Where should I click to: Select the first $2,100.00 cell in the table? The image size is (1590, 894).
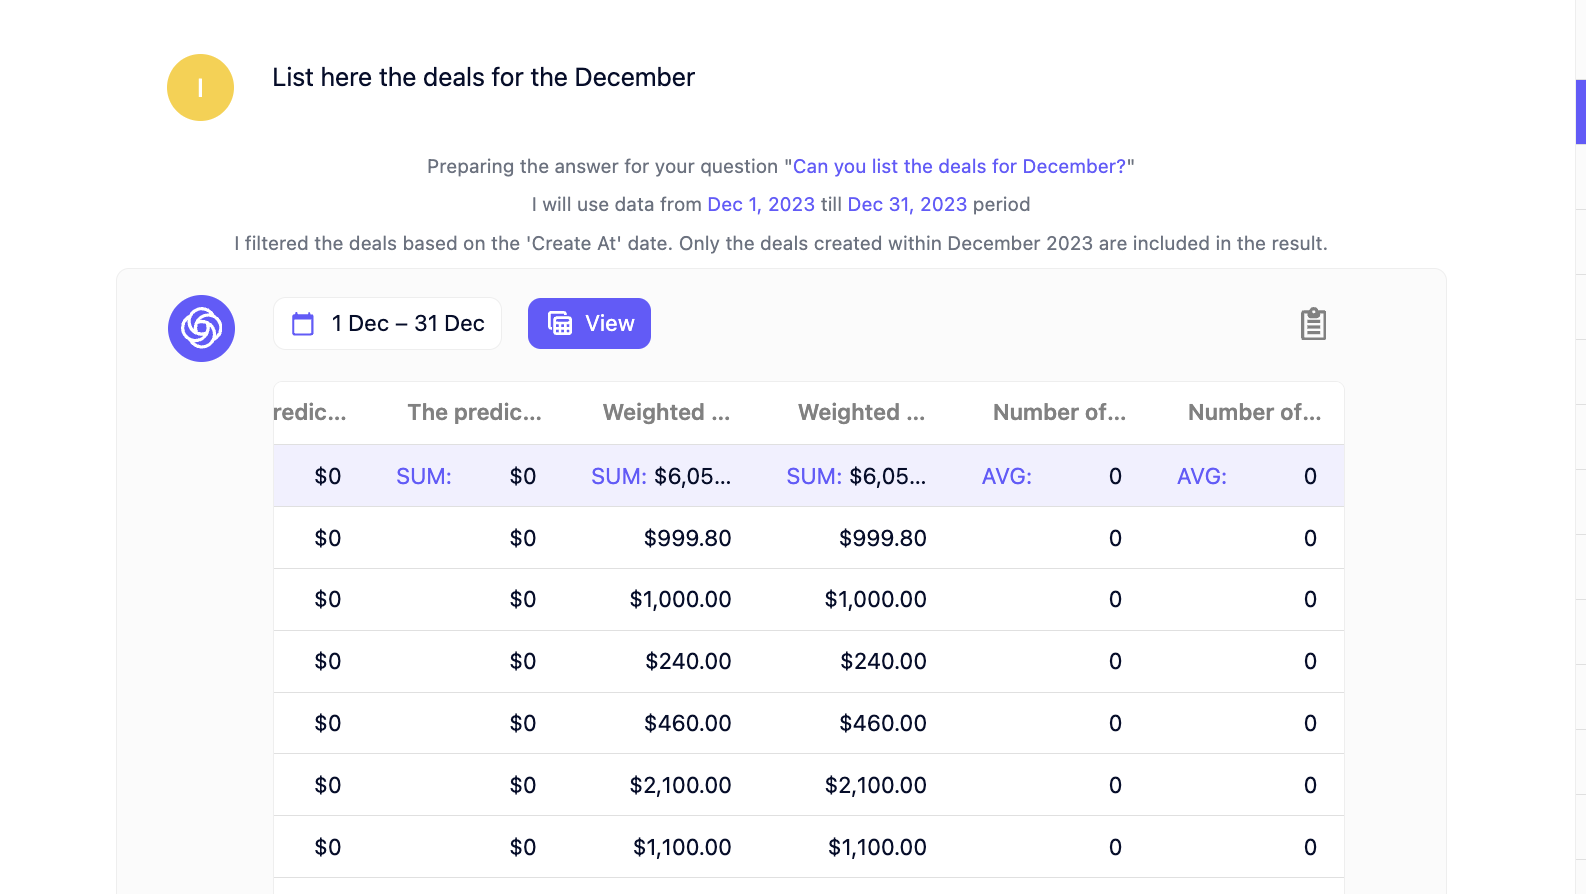point(680,785)
